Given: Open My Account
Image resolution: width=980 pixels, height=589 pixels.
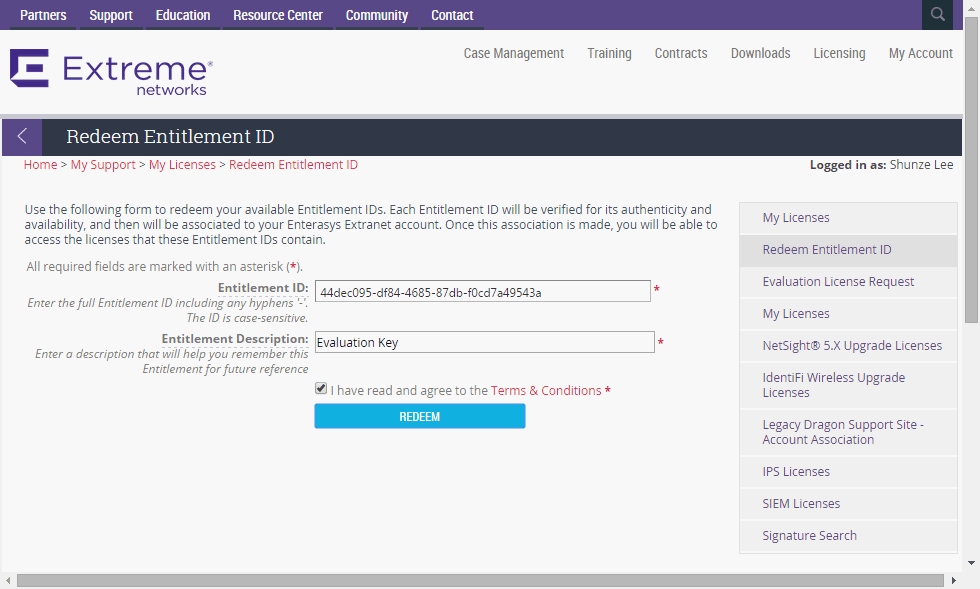Looking at the screenshot, I should (x=921, y=54).
